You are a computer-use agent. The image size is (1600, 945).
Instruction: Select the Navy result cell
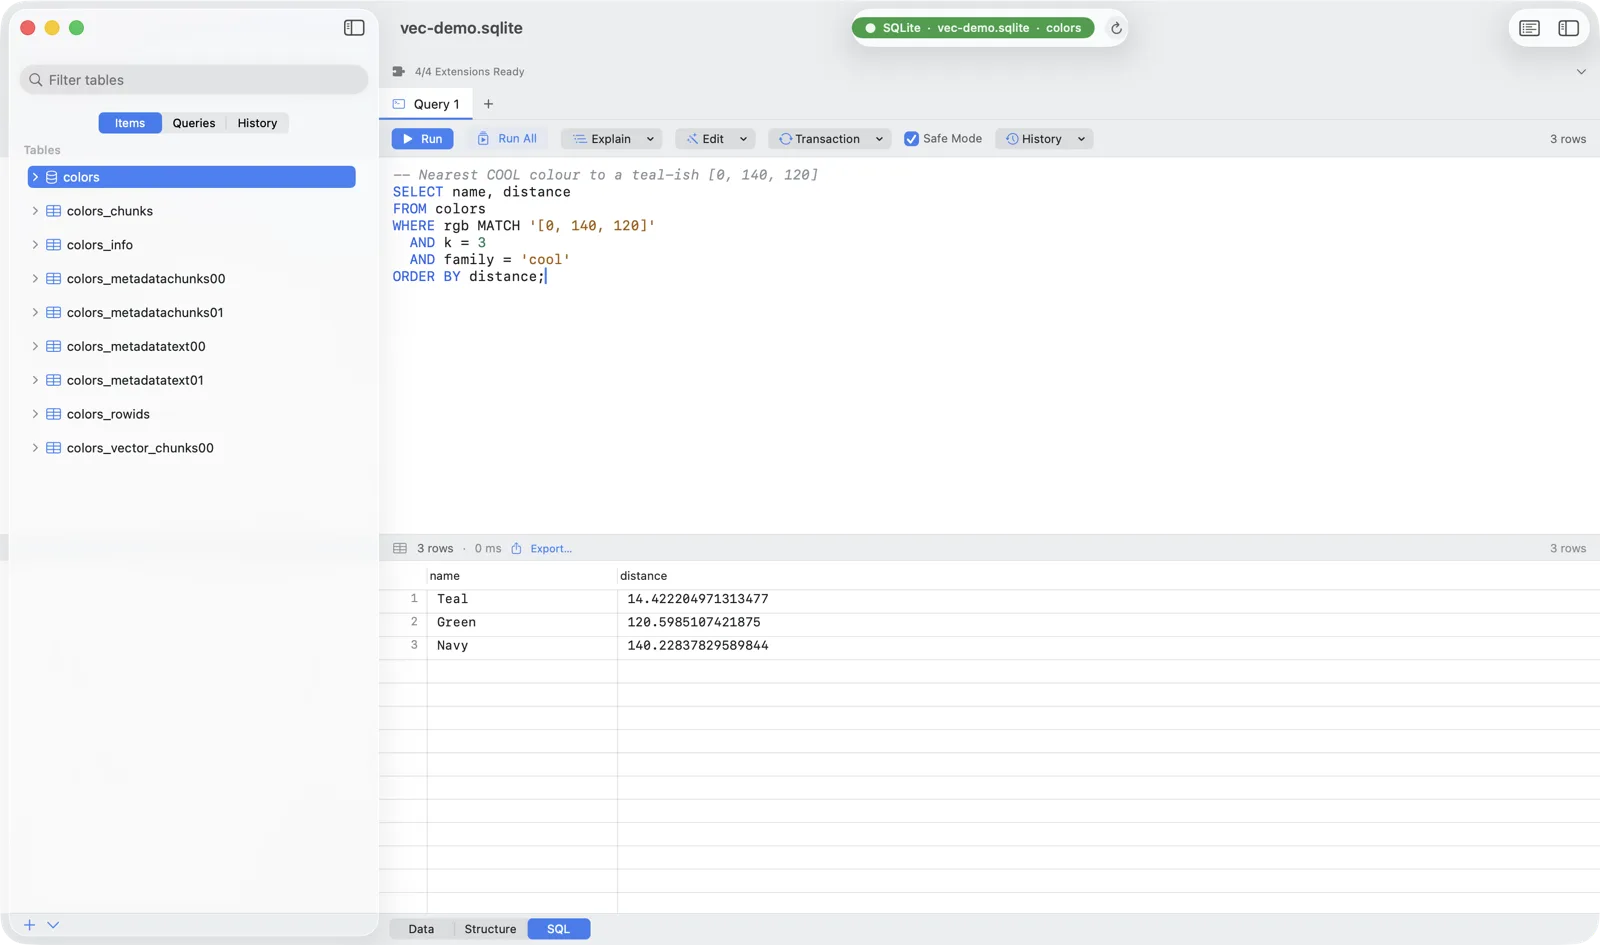click(x=522, y=646)
